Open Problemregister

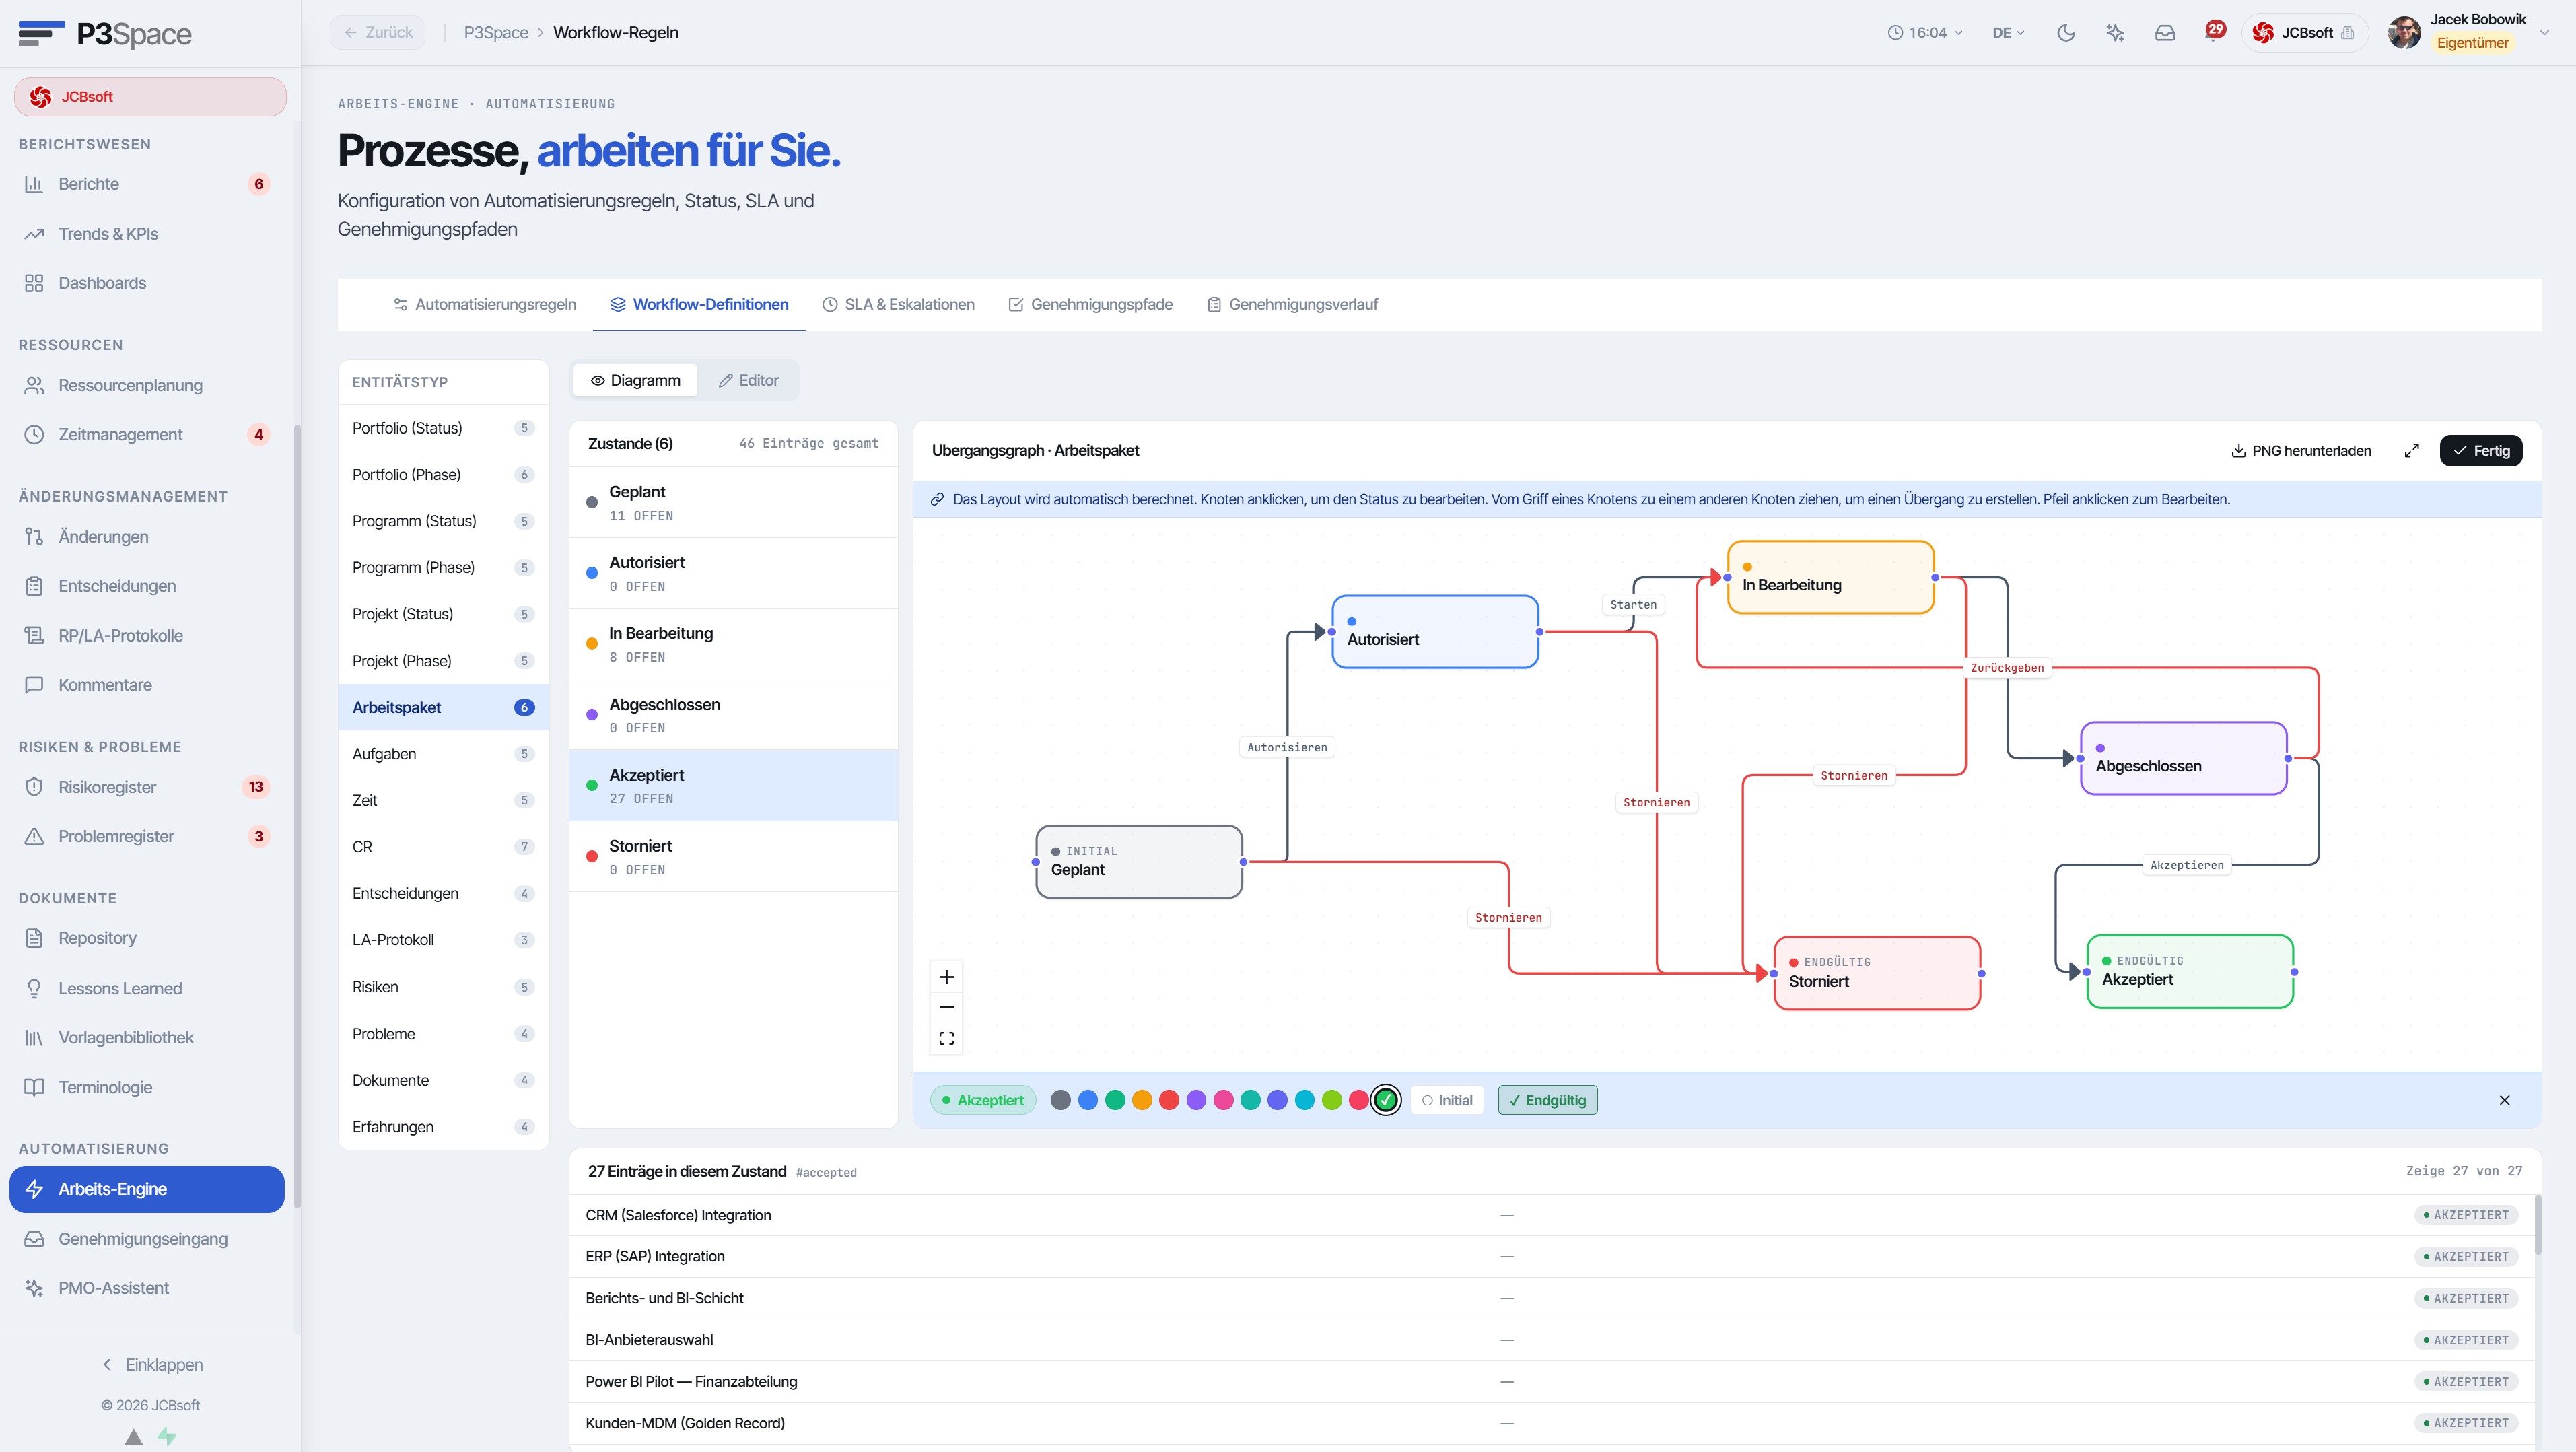pos(148,837)
